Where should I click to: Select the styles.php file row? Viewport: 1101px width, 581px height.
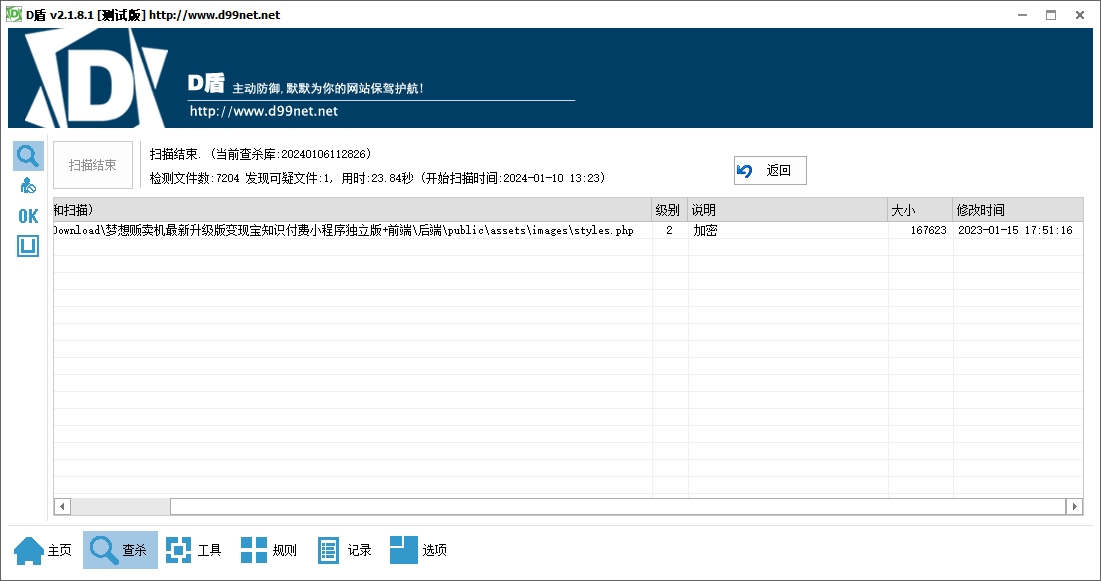(x=568, y=230)
